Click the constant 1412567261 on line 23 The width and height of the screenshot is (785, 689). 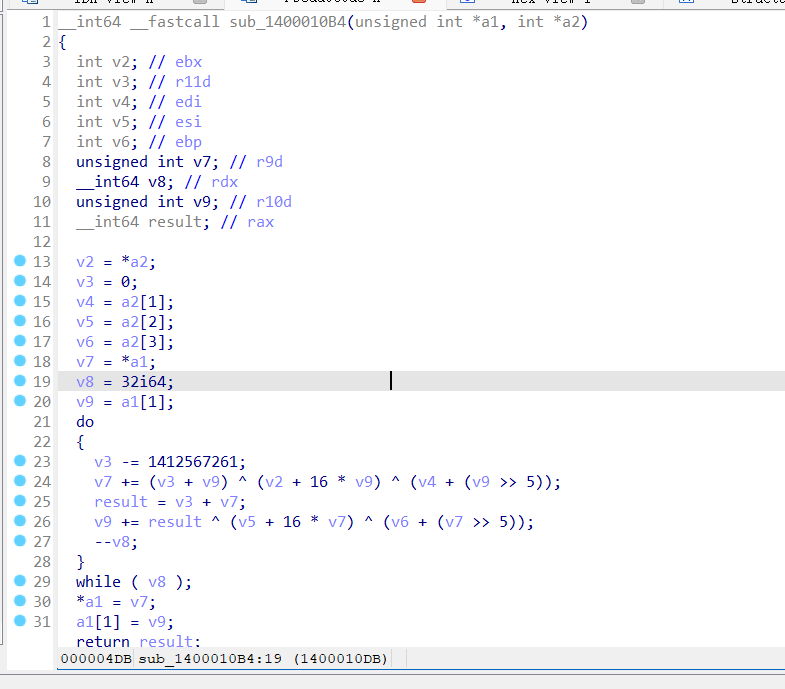click(196, 461)
